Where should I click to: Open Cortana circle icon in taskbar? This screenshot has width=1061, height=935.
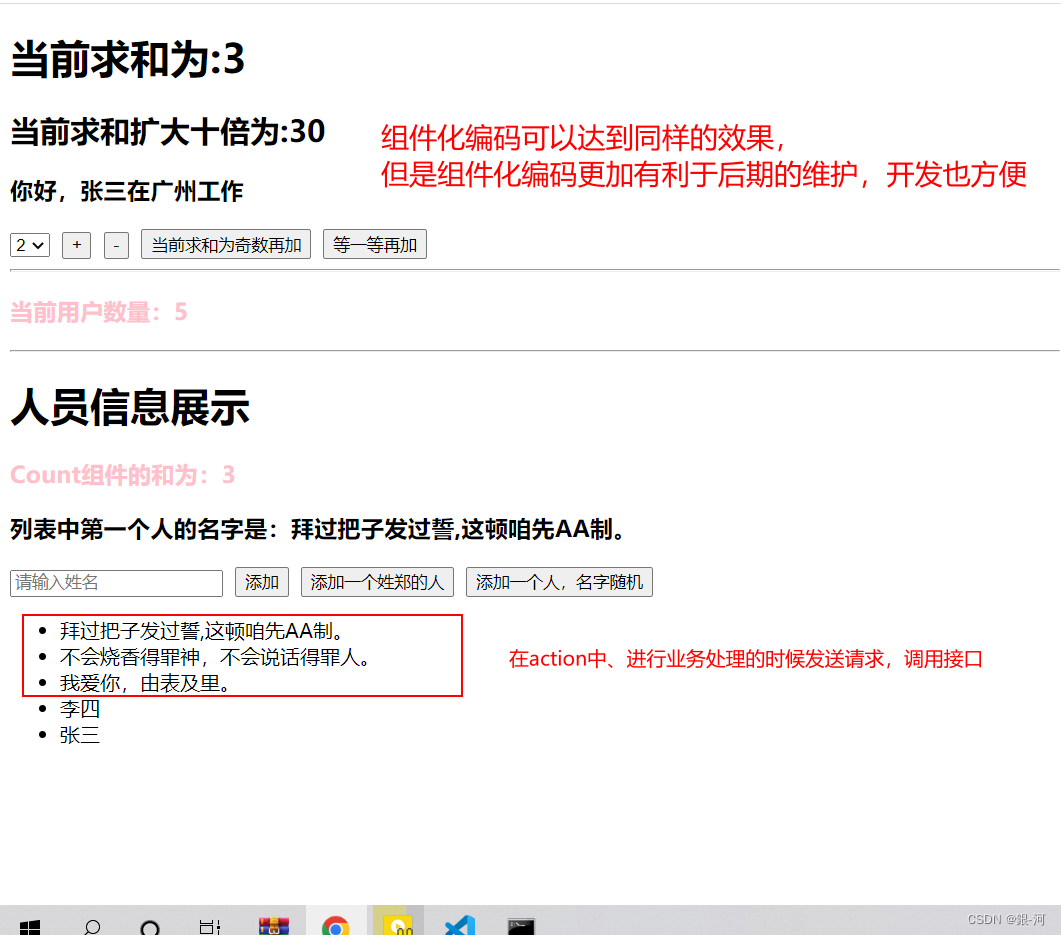point(150,926)
